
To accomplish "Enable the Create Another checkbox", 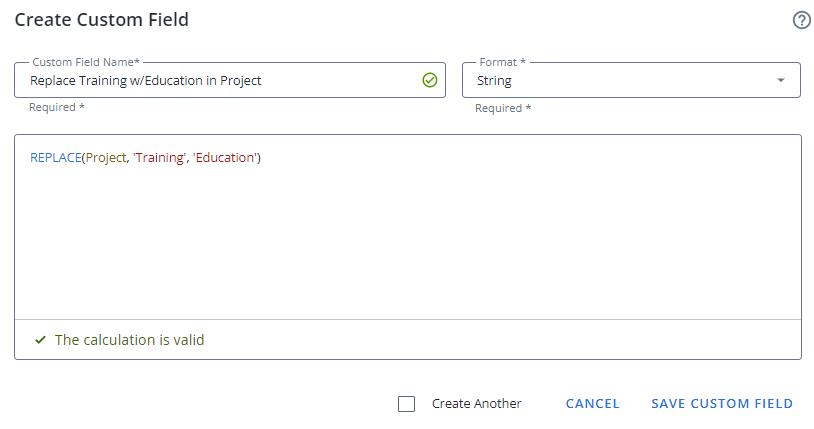I will (406, 404).
